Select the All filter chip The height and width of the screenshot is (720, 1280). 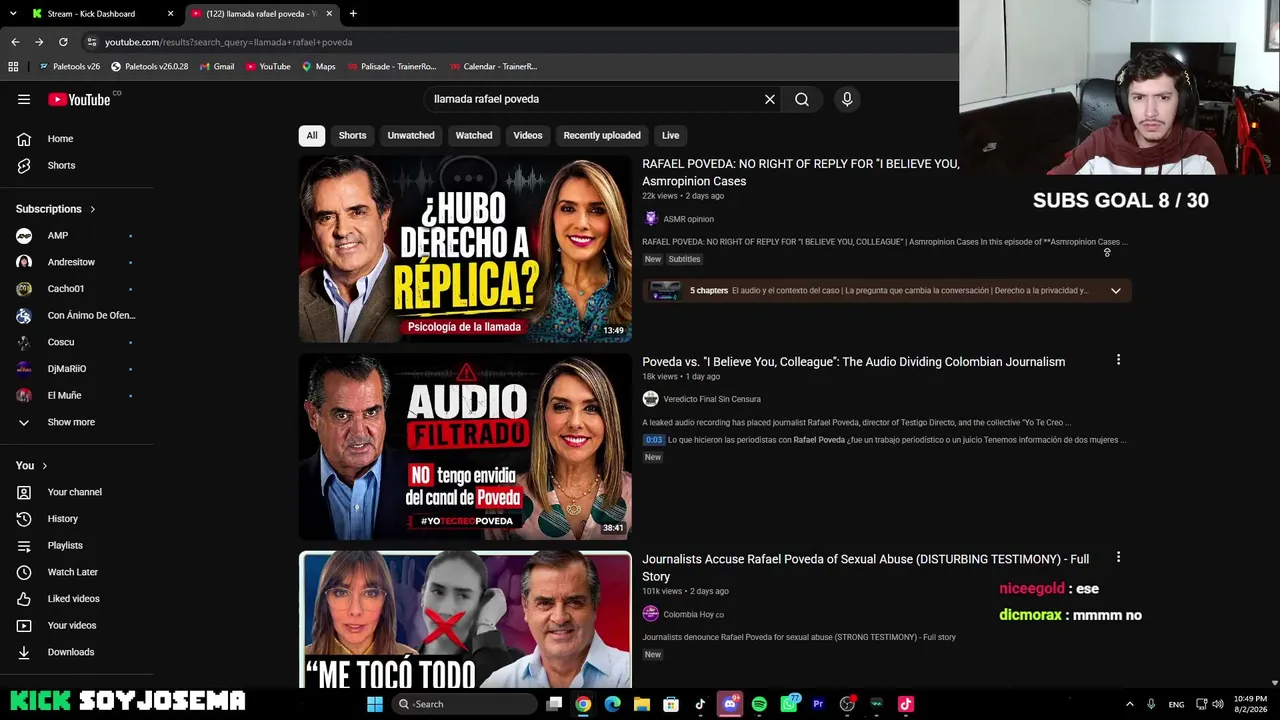[x=312, y=135]
